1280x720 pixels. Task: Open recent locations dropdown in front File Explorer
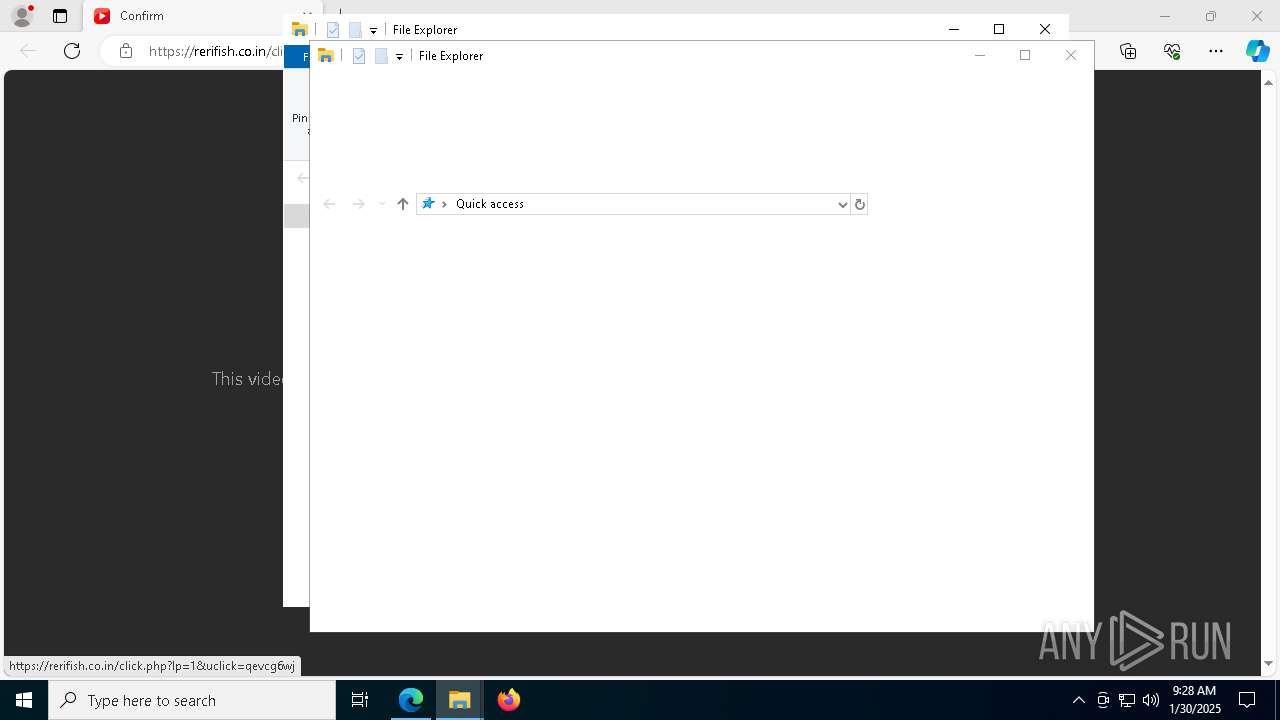coord(382,204)
